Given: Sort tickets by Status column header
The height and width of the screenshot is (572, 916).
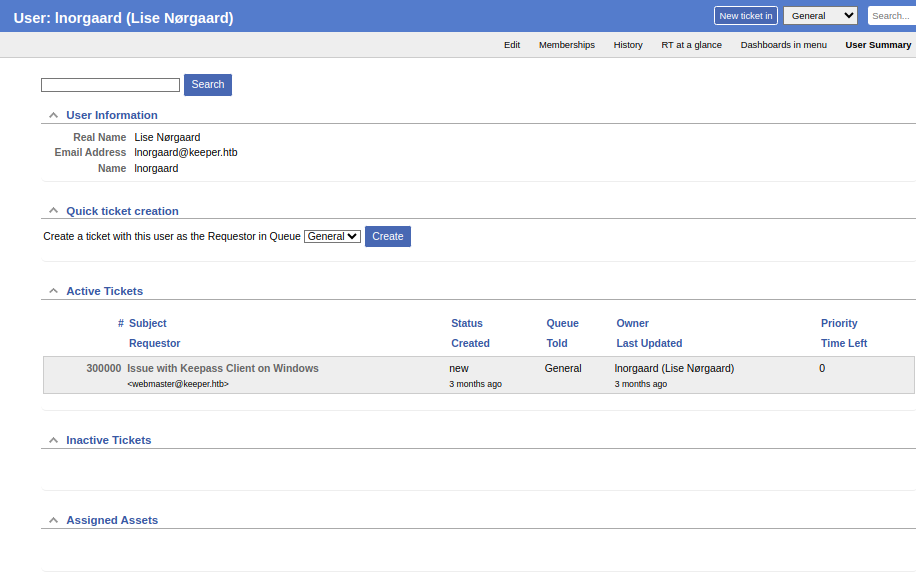Looking at the screenshot, I should tap(467, 323).
